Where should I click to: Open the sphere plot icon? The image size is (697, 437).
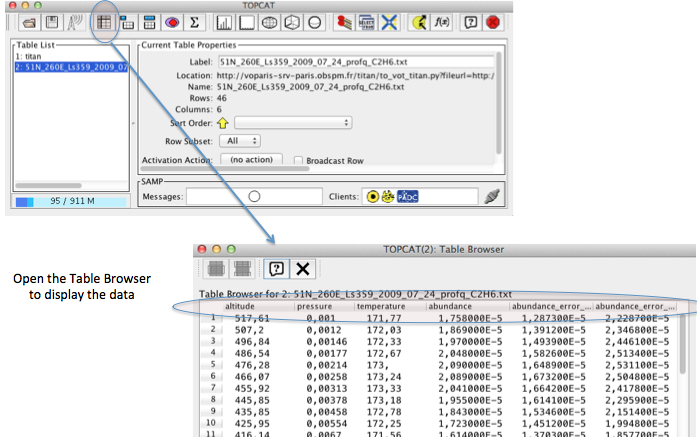click(x=314, y=23)
